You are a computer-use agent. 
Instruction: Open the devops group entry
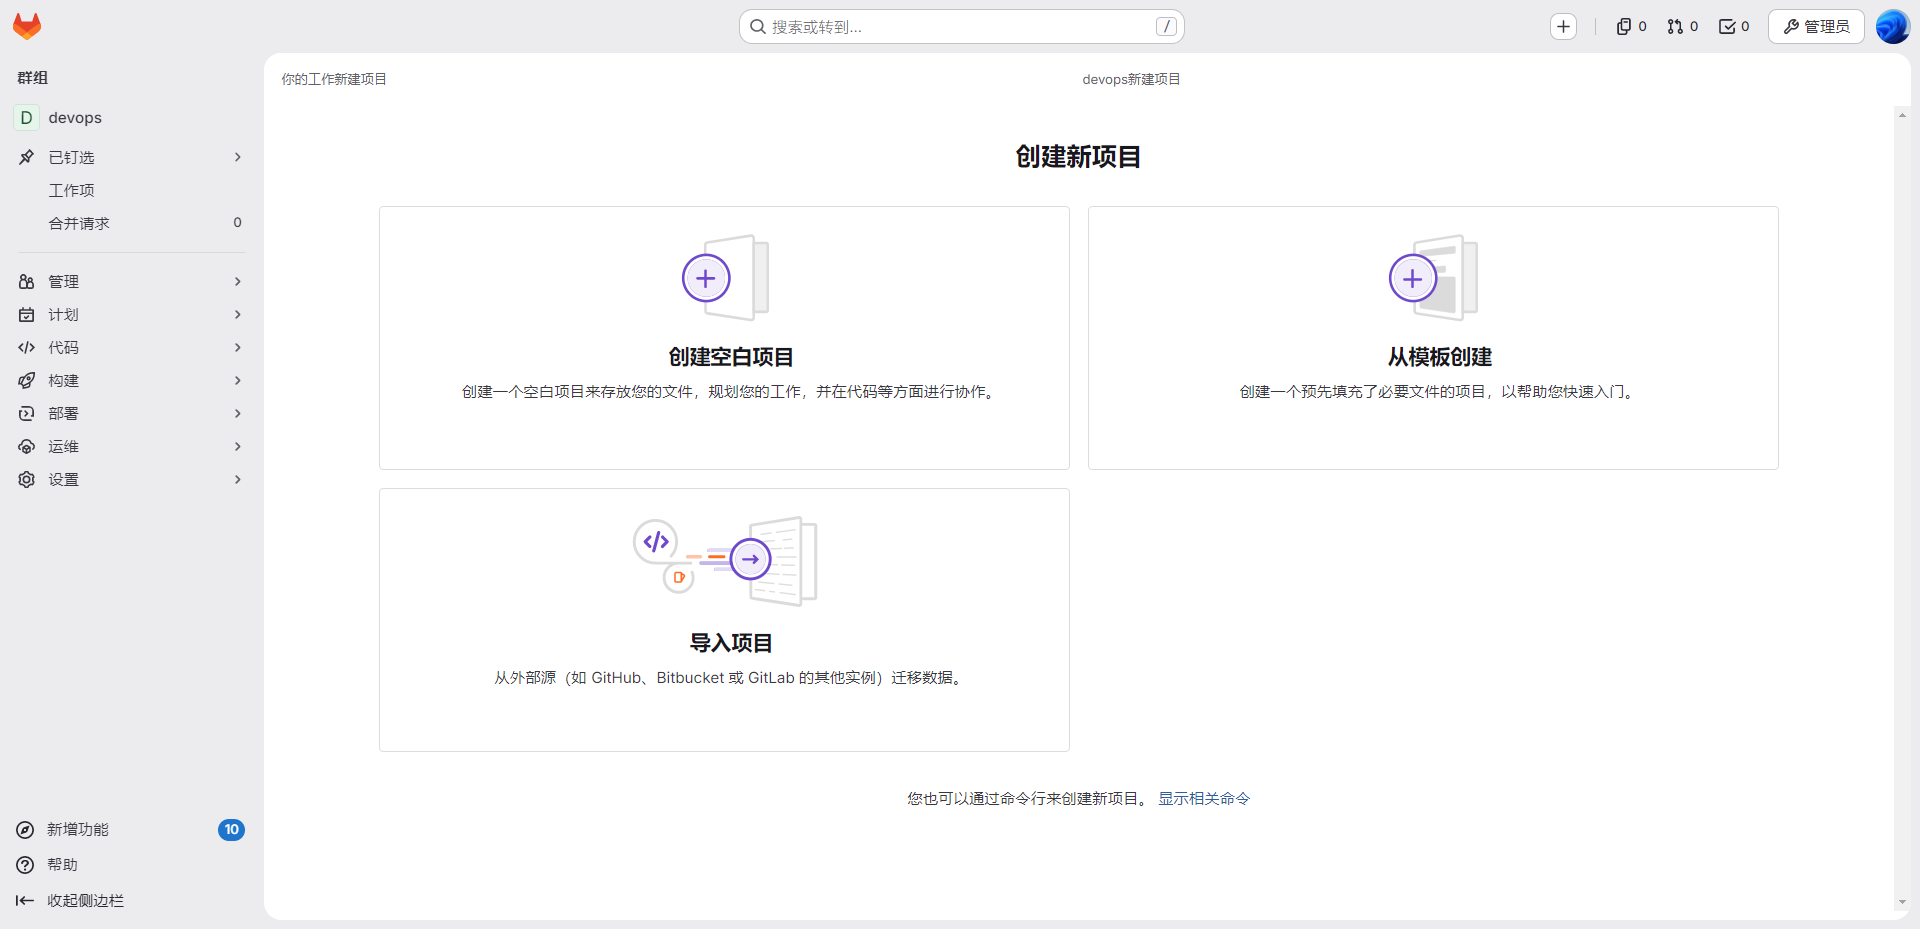[x=130, y=118]
